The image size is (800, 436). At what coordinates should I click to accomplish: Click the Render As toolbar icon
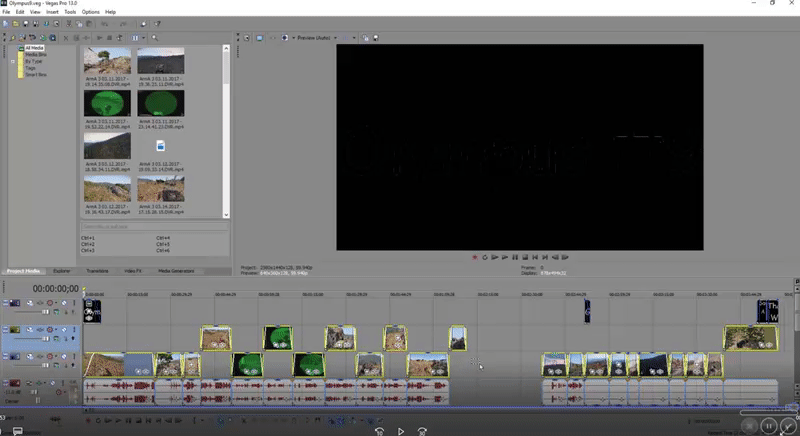(46, 23)
